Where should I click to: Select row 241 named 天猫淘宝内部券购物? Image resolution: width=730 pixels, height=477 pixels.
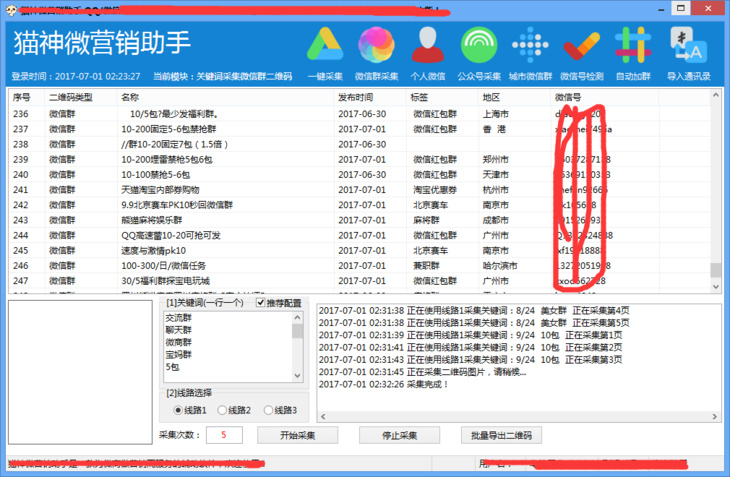point(359,190)
